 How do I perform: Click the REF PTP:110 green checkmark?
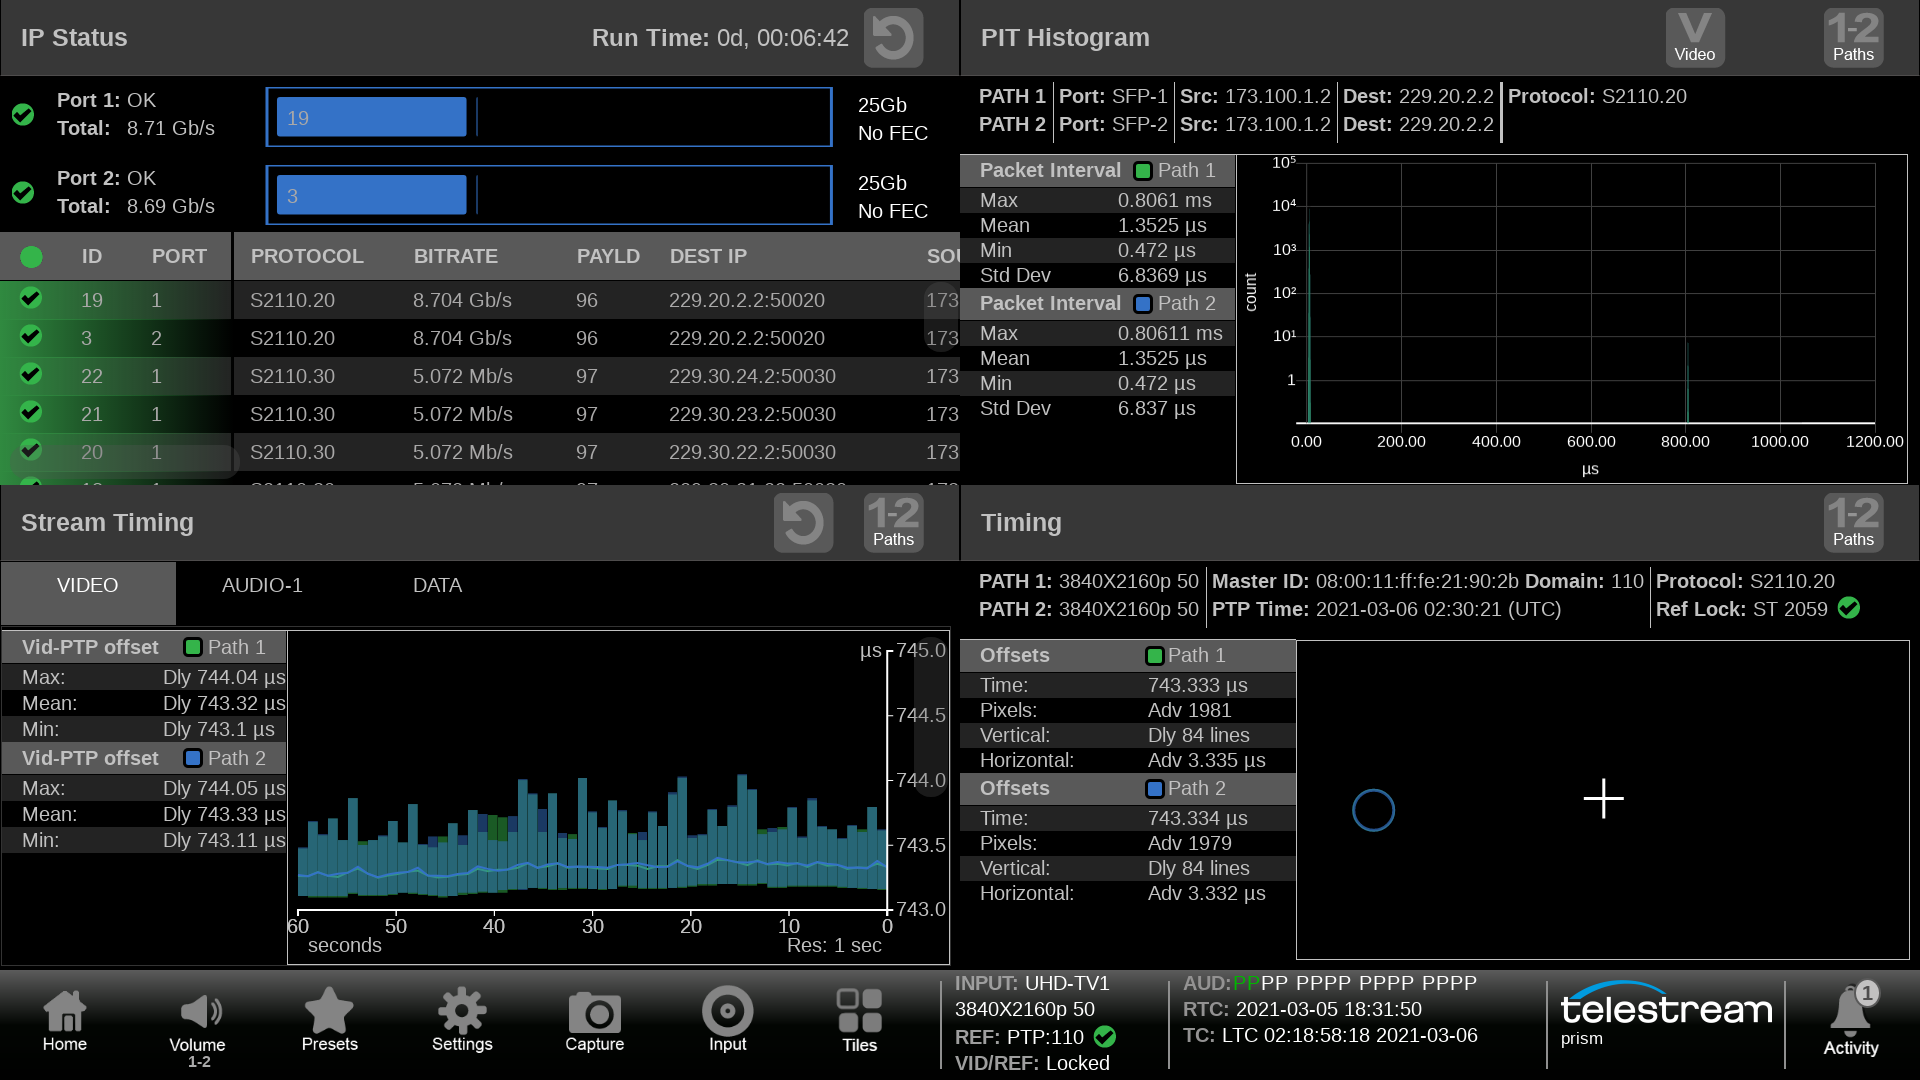coord(1105,1037)
